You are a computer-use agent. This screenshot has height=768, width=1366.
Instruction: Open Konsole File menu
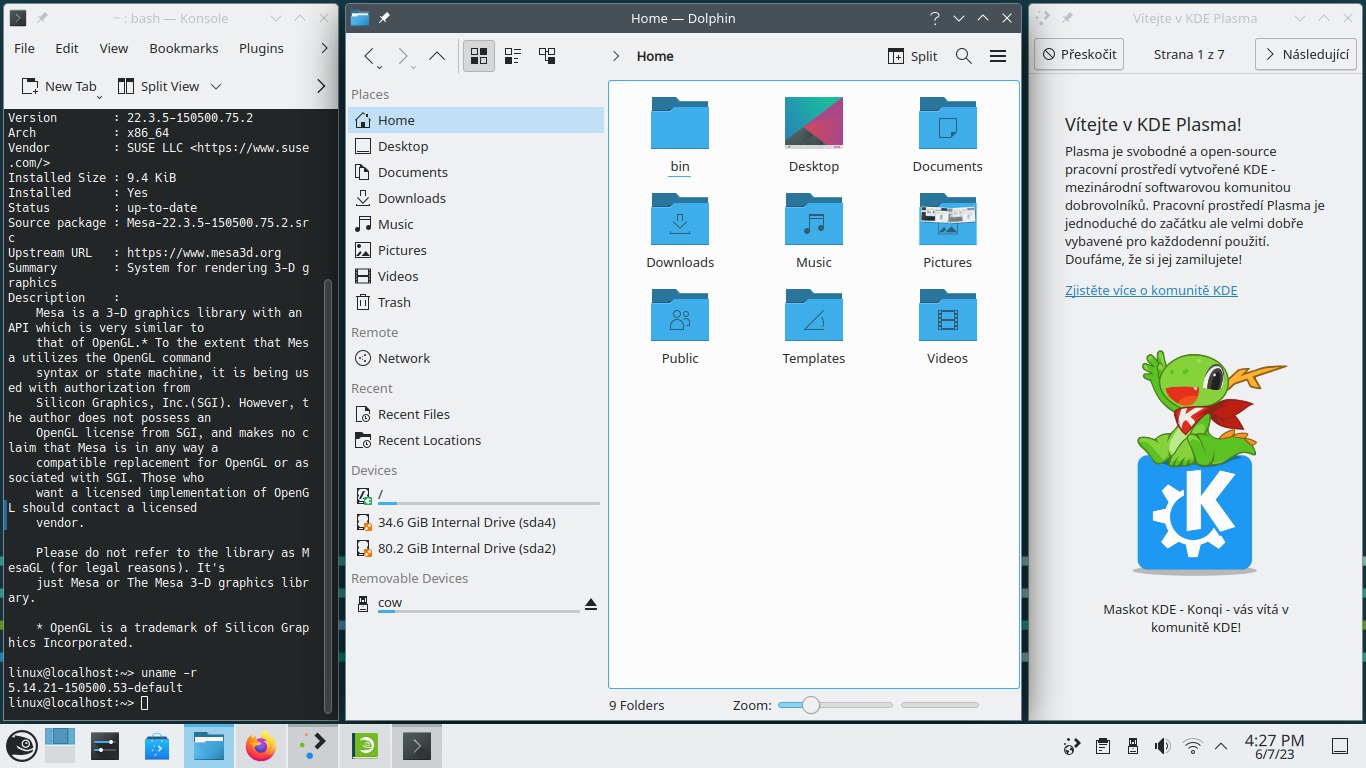tap(24, 48)
